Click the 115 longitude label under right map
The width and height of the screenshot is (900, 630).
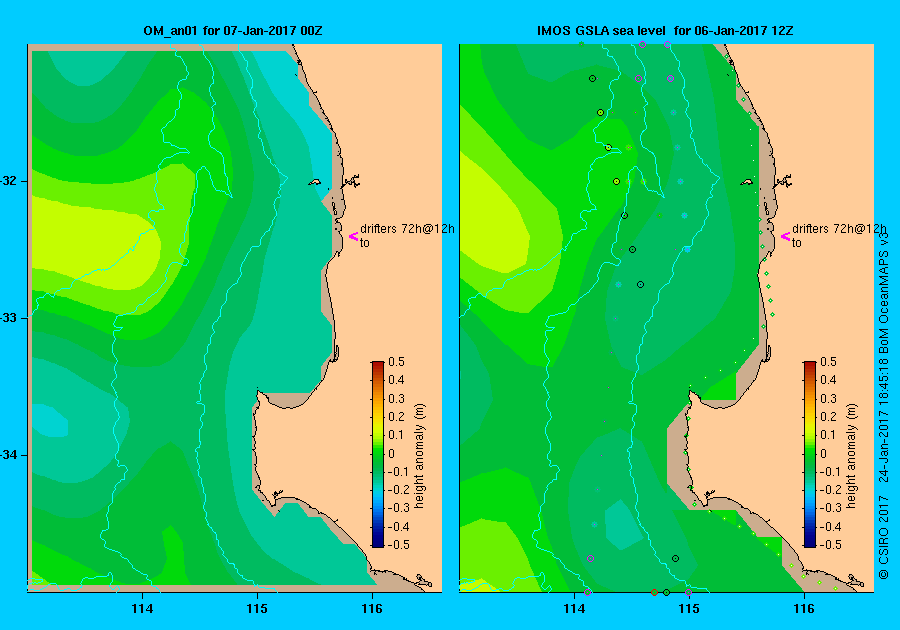(x=689, y=609)
